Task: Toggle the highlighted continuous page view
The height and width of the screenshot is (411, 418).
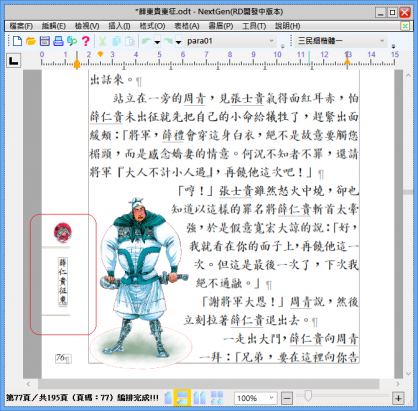Action: tap(182, 398)
